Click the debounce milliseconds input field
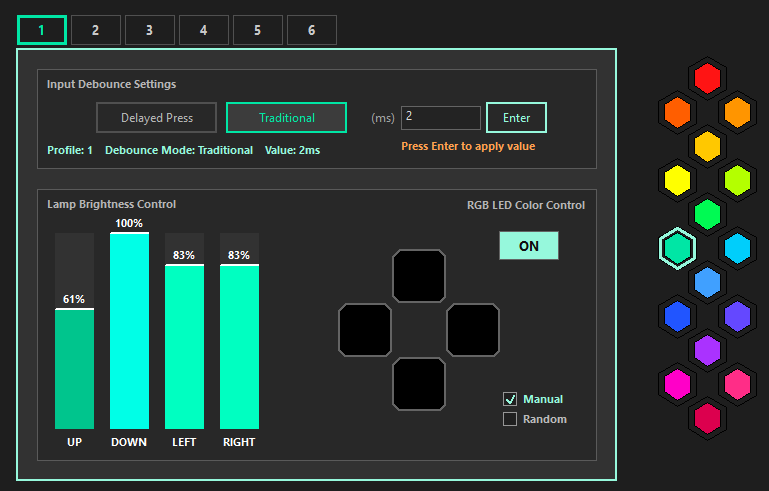Screen dimensions: 769x491 440,118
